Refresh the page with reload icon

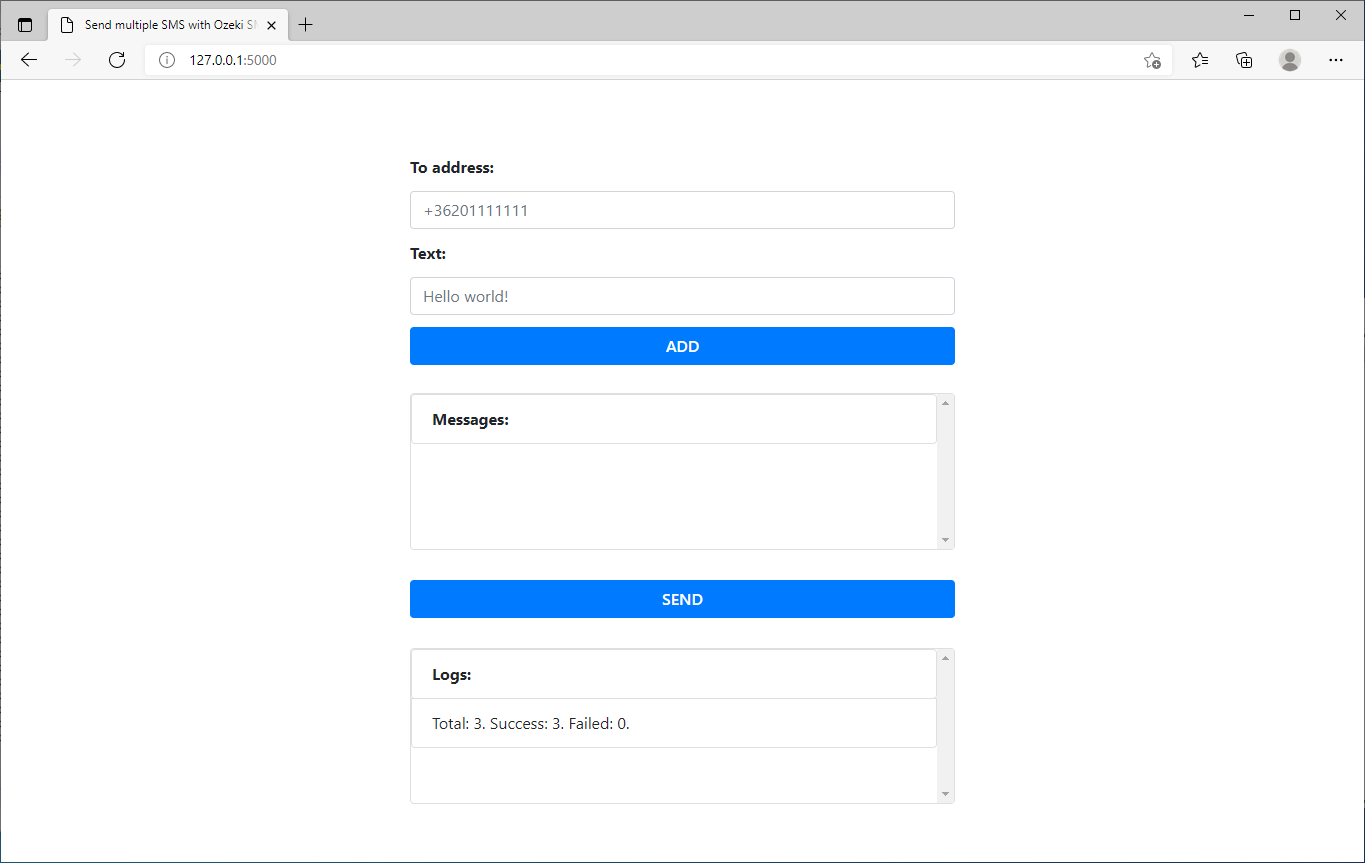(117, 60)
